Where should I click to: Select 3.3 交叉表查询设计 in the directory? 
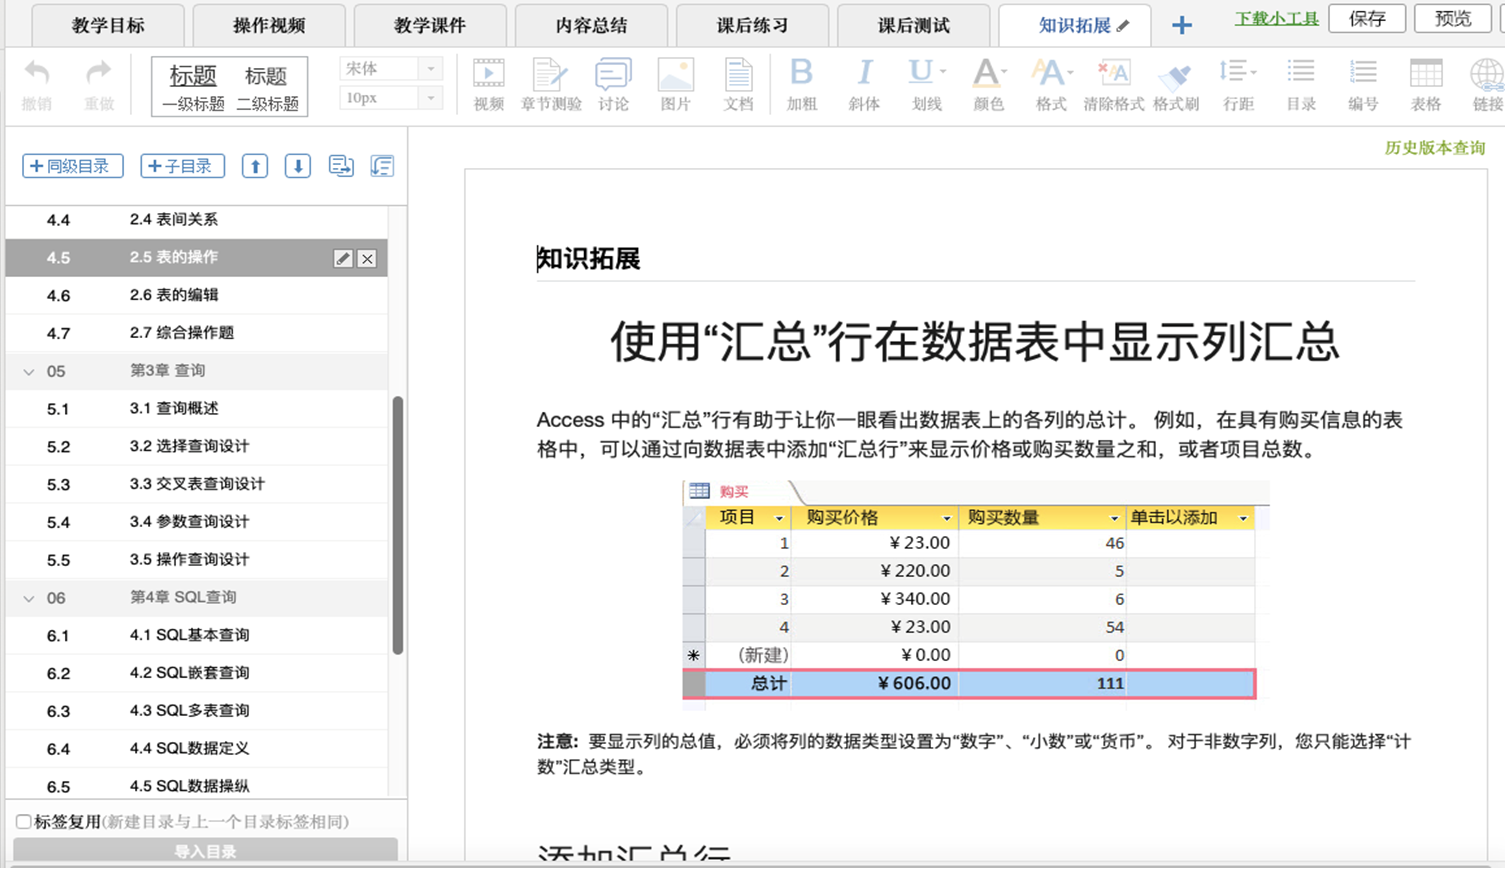[x=197, y=484]
